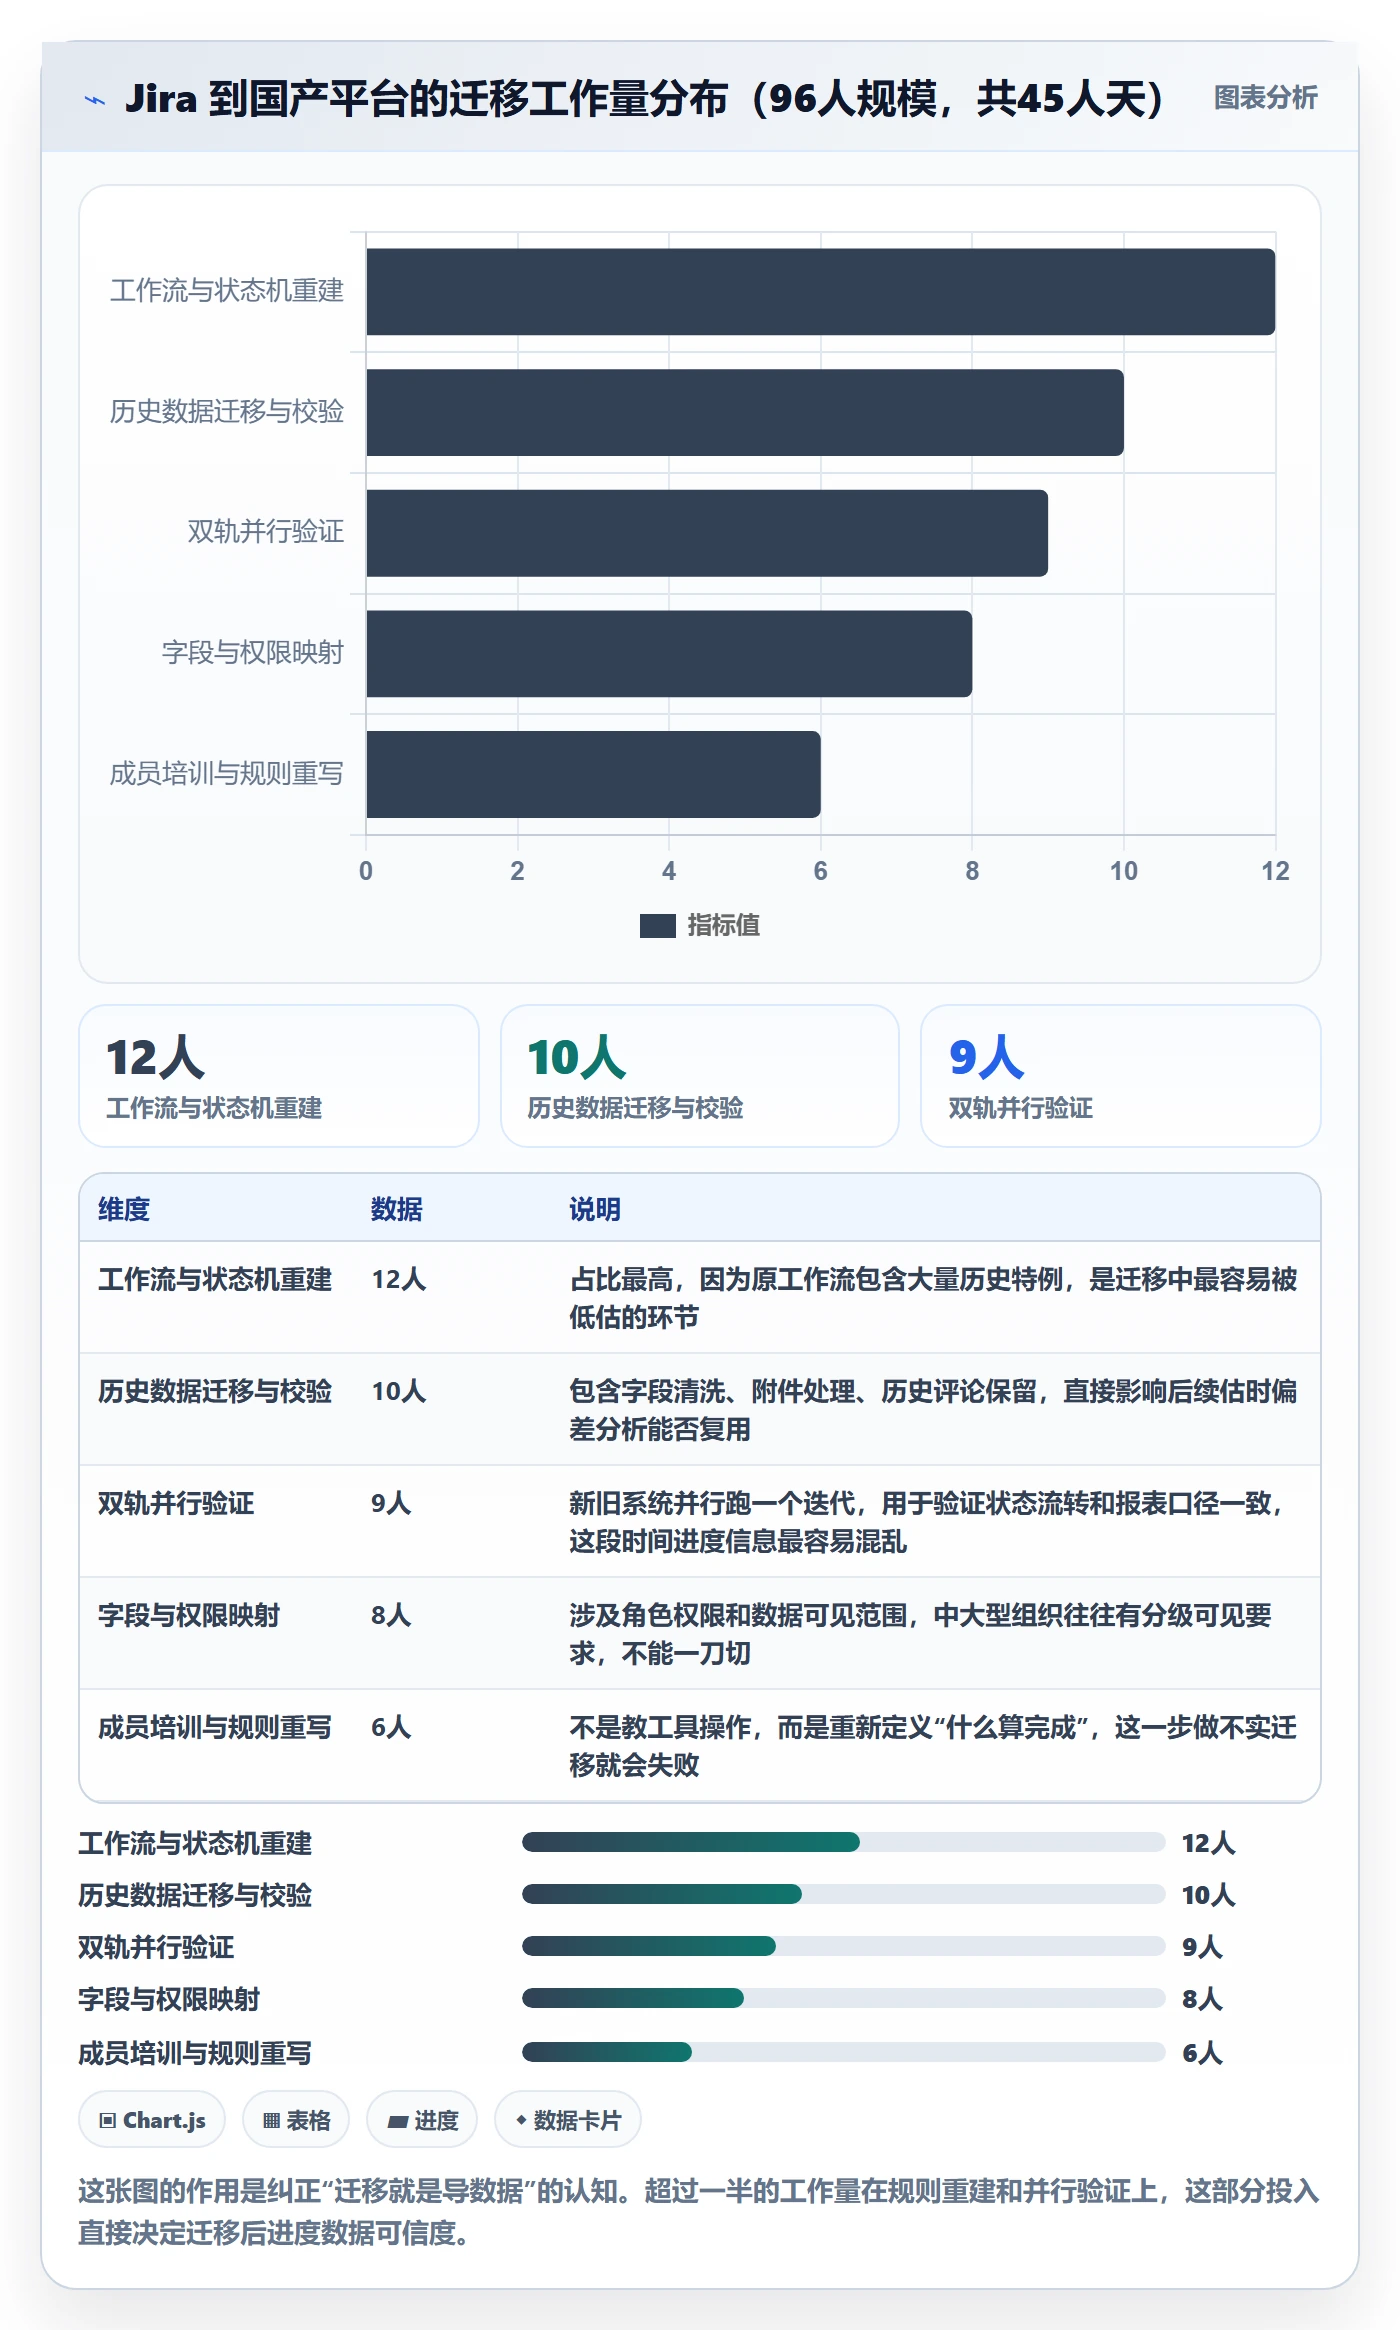
Task: Click the 工作流与状态机重建 progress bar
Action: (x=844, y=1842)
